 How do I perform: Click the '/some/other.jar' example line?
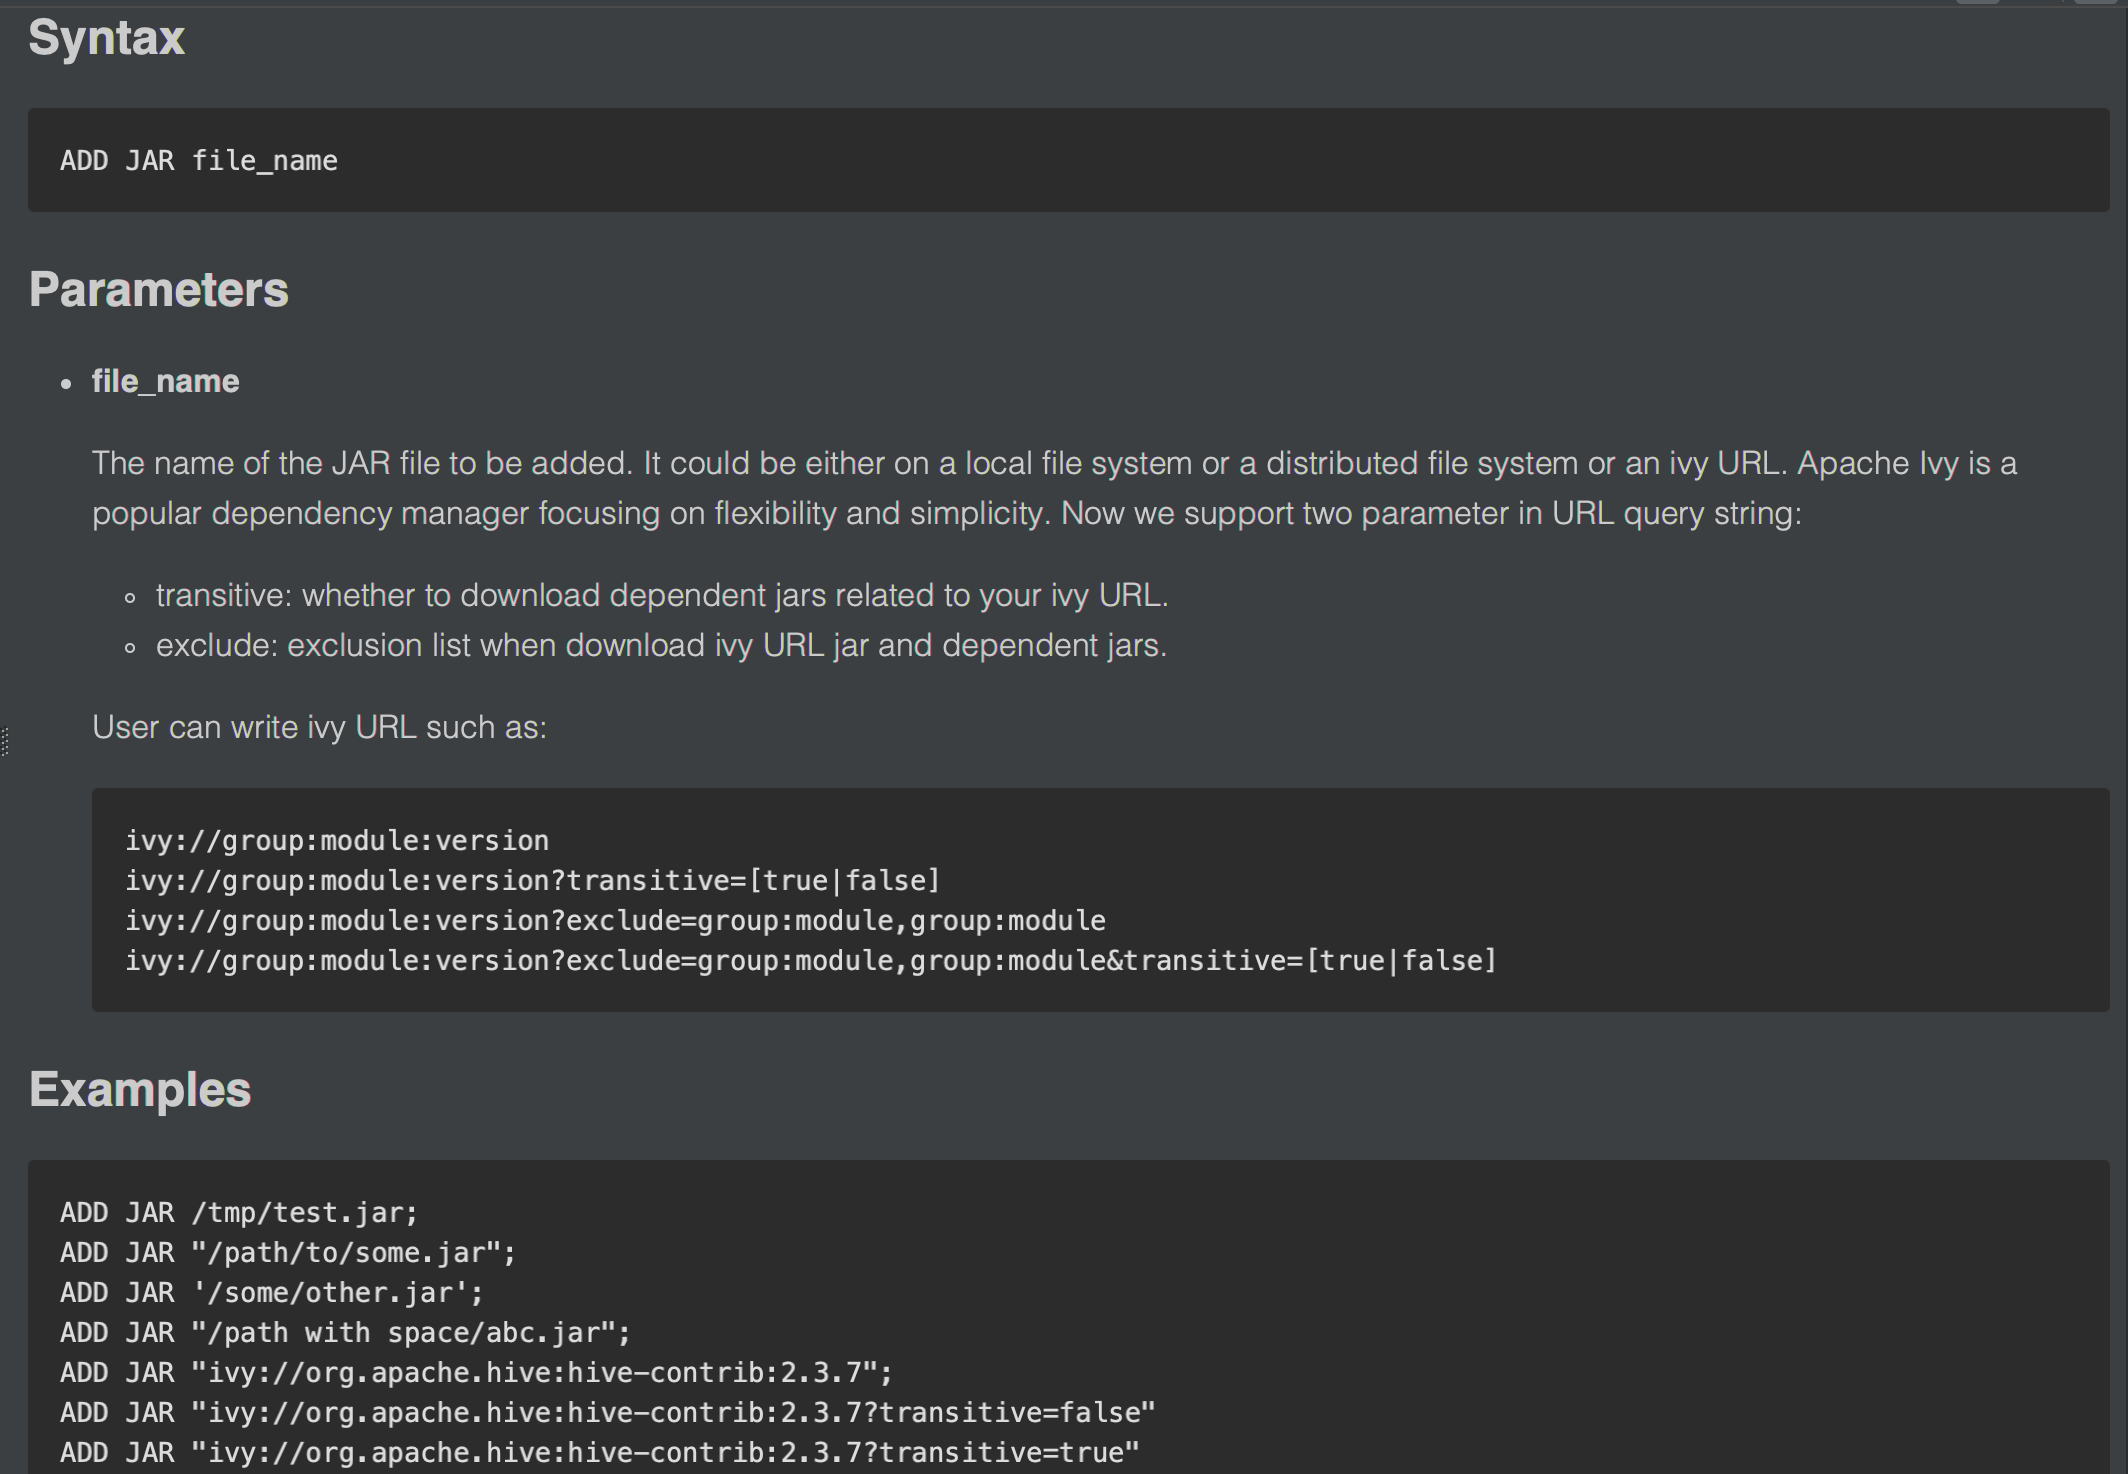[x=271, y=1292]
